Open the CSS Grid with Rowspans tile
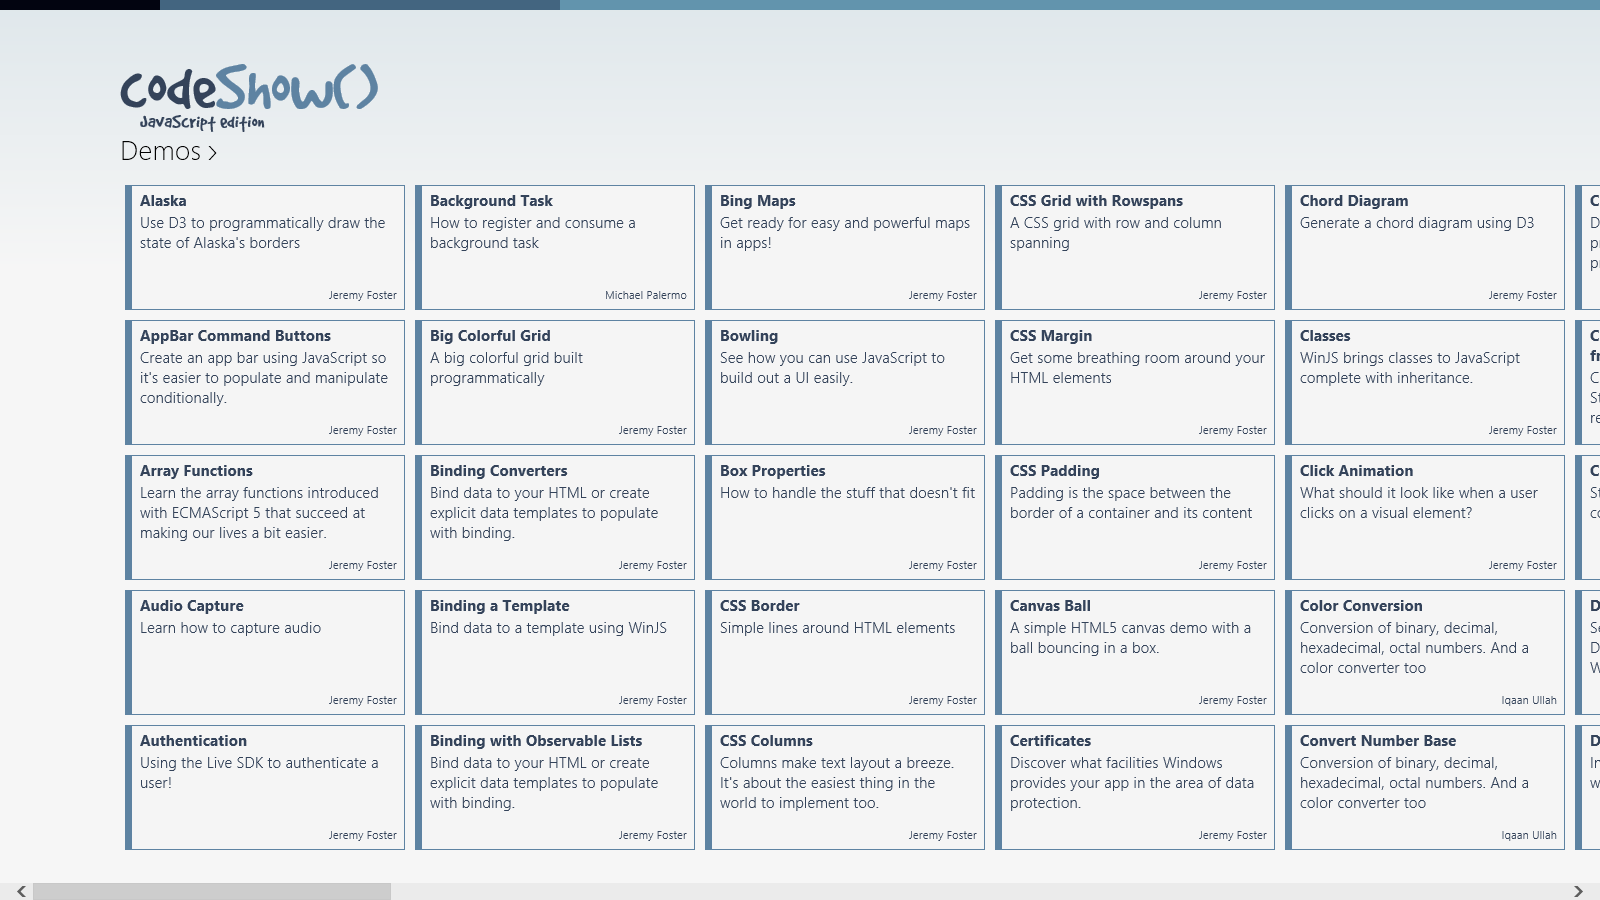 [x=1135, y=247]
